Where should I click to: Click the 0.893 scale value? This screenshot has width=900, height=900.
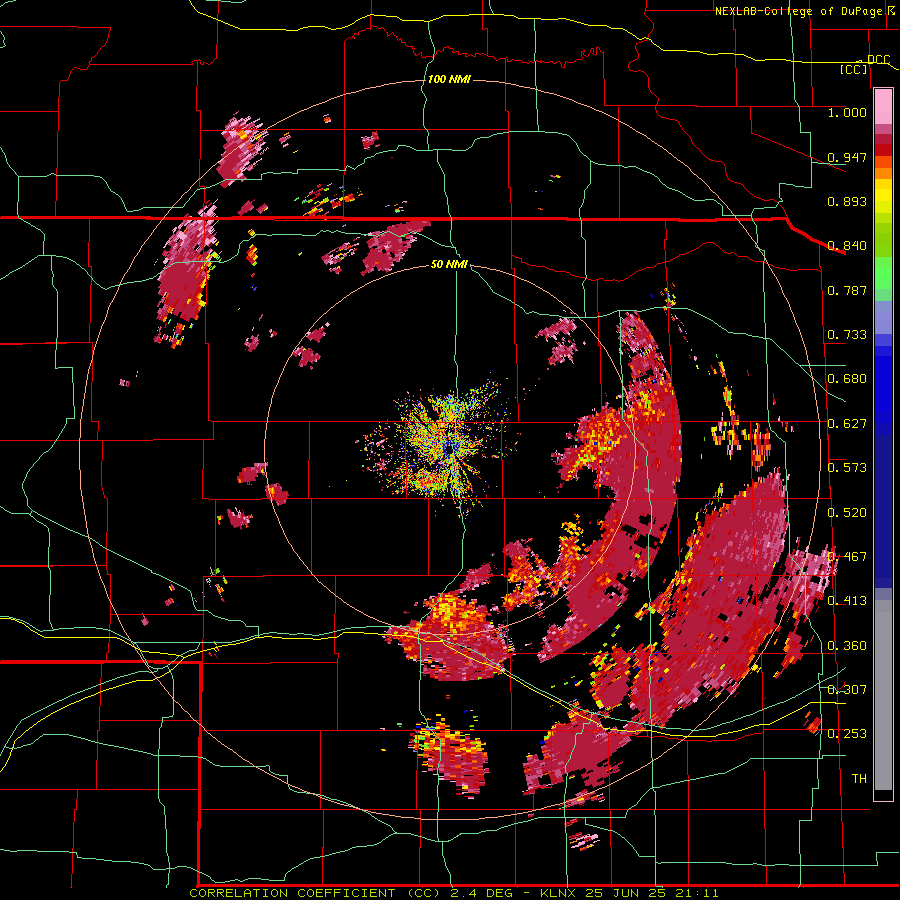pos(847,201)
